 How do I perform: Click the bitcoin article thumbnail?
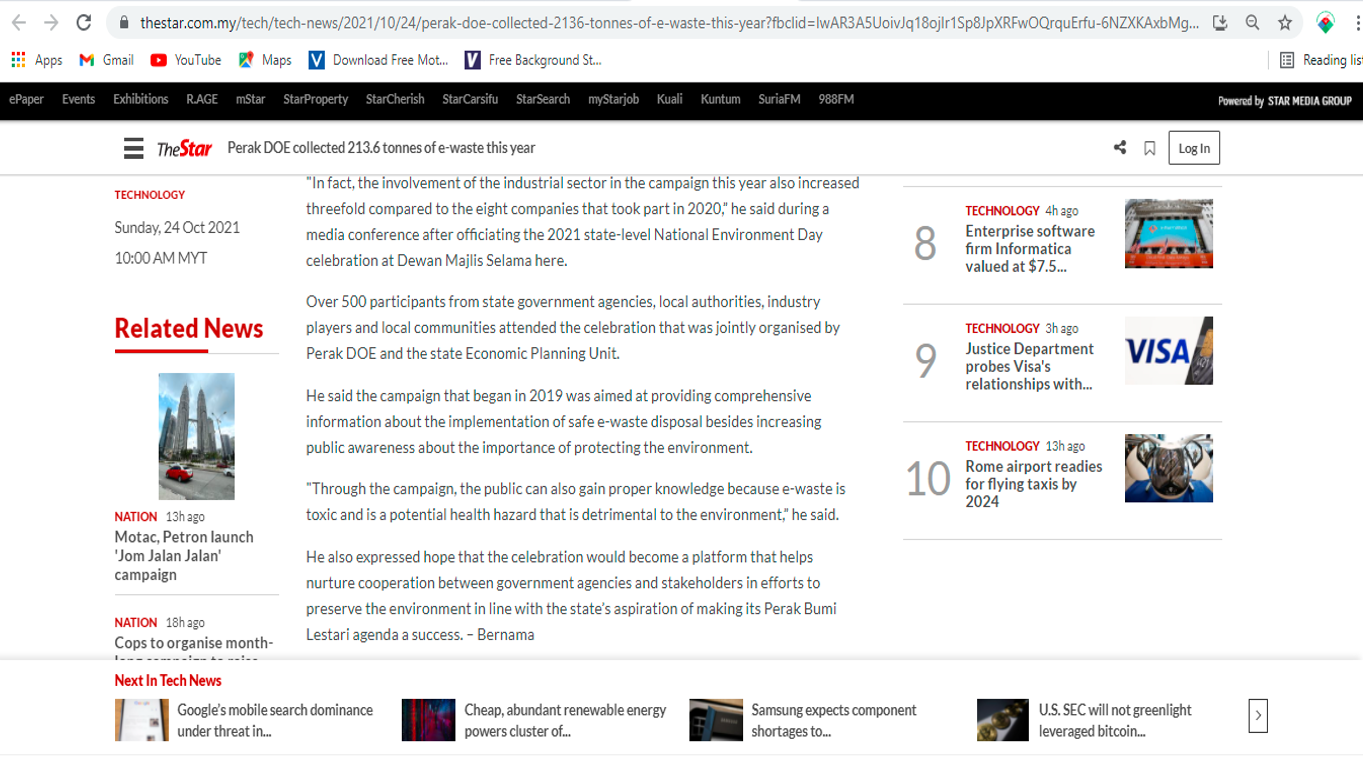(x=1003, y=720)
